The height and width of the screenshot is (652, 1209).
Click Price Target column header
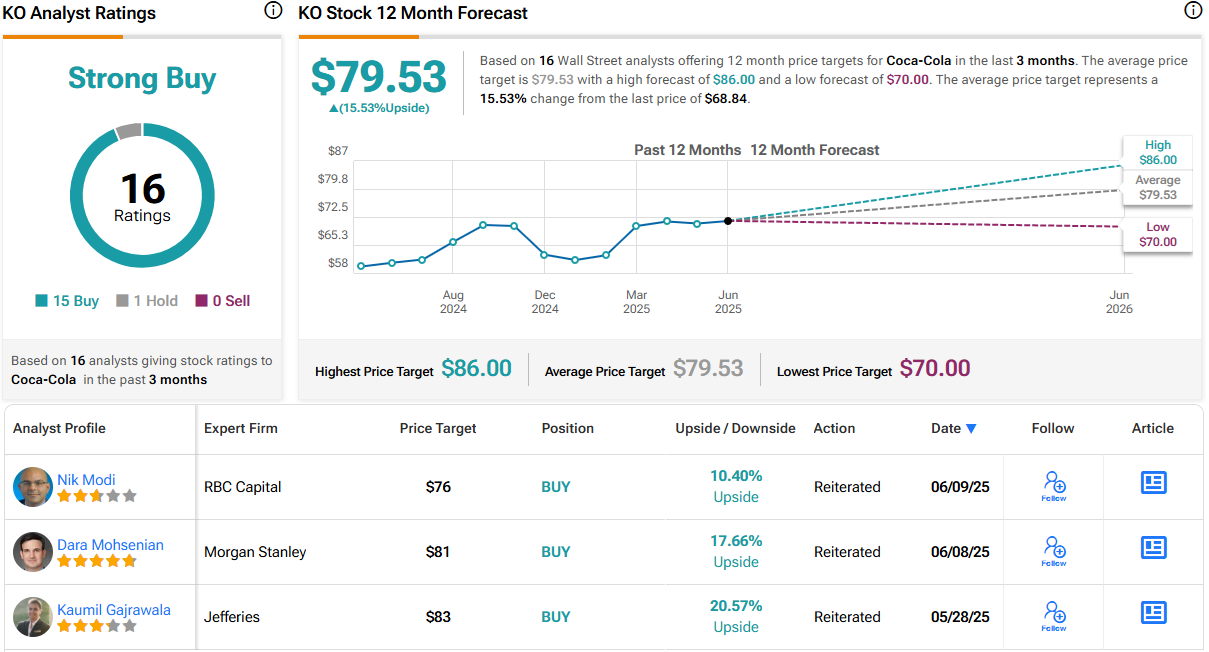438,428
